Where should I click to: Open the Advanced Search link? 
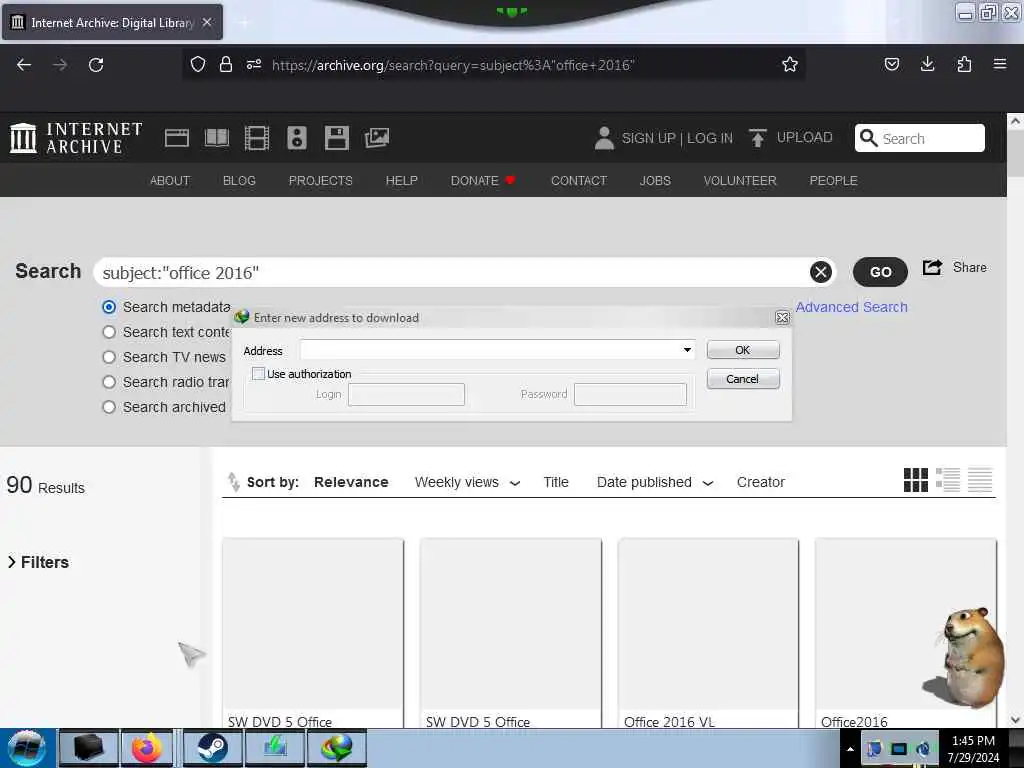pyautogui.click(x=851, y=307)
